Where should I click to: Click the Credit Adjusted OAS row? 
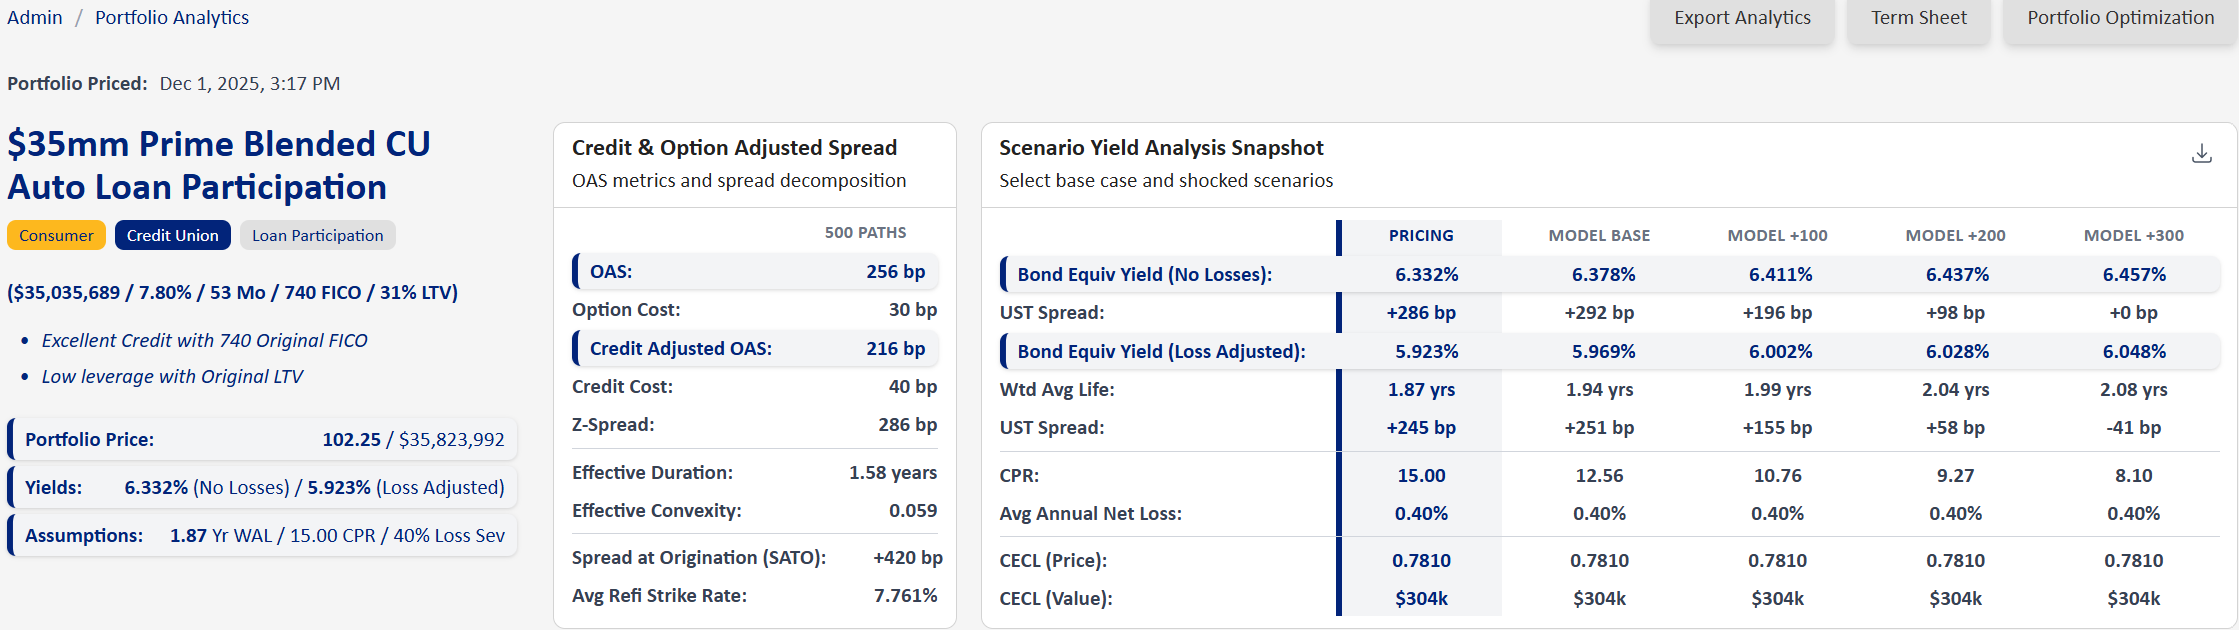pyautogui.click(x=755, y=348)
